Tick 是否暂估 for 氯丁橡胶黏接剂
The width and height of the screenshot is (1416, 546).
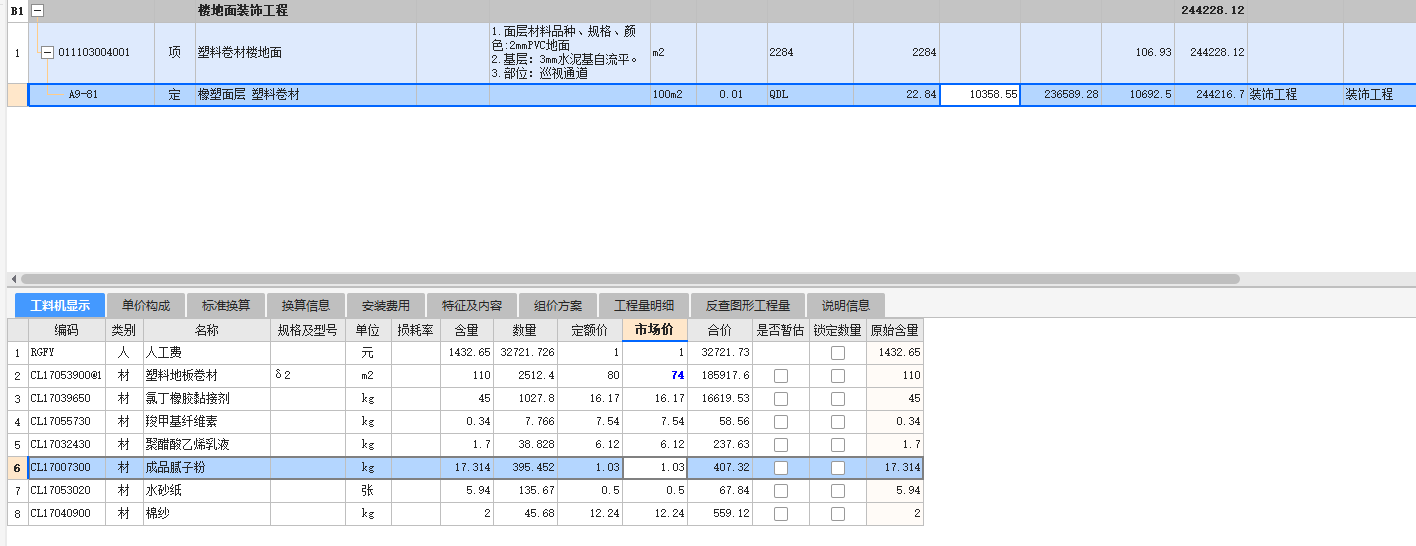pos(781,398)
